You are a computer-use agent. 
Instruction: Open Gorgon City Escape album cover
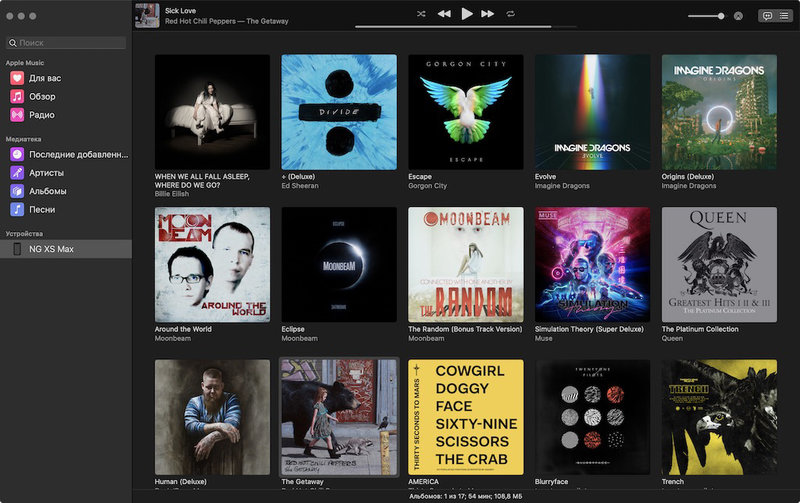pos(466,112)
